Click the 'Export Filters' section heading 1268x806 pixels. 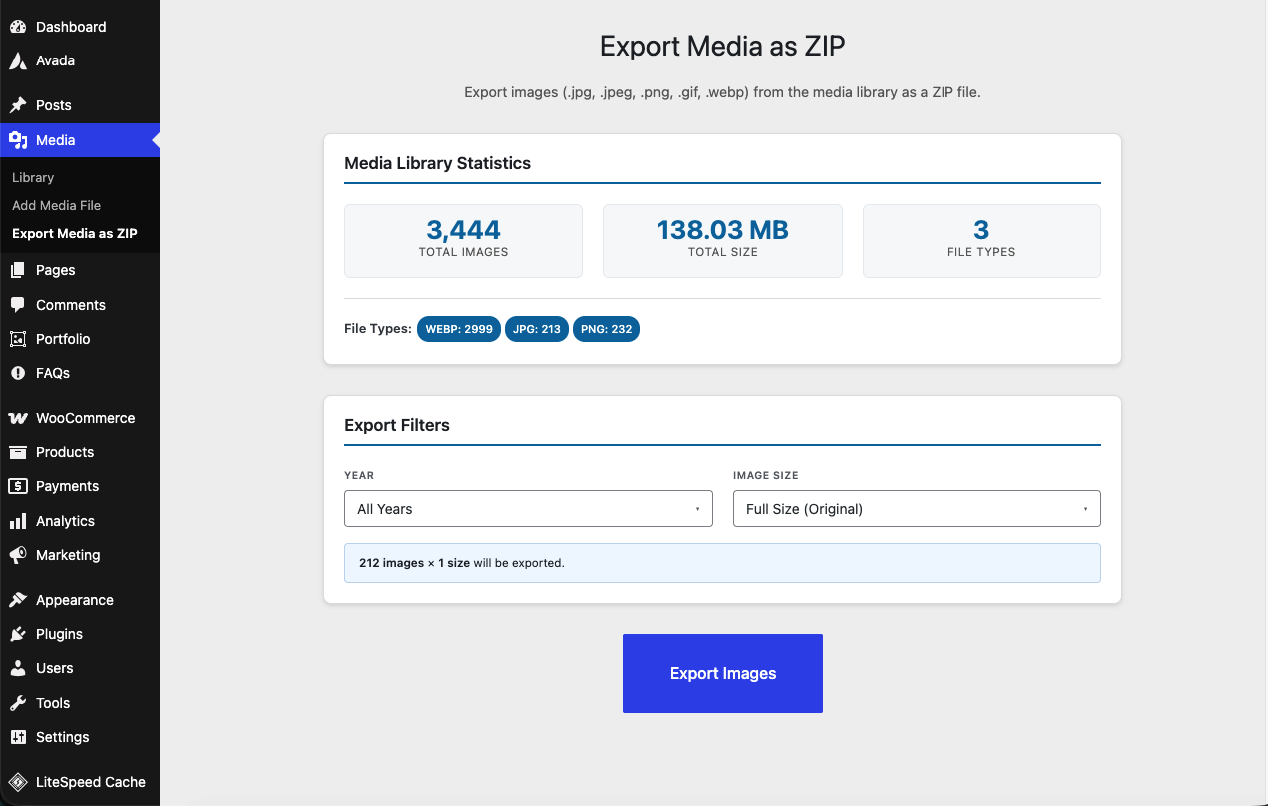(397, 425)
